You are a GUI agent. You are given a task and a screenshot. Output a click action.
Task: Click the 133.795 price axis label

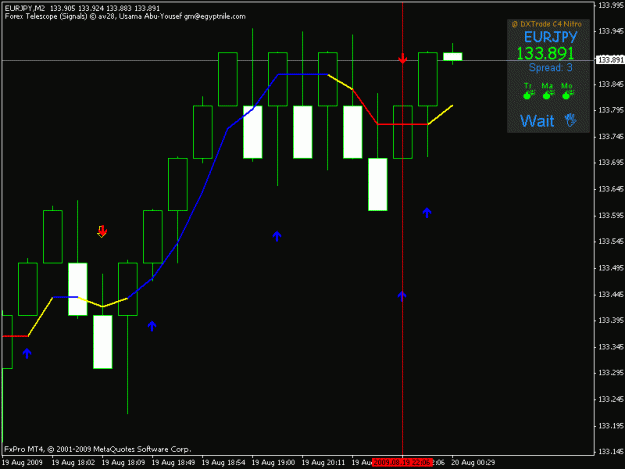(611, 110)
